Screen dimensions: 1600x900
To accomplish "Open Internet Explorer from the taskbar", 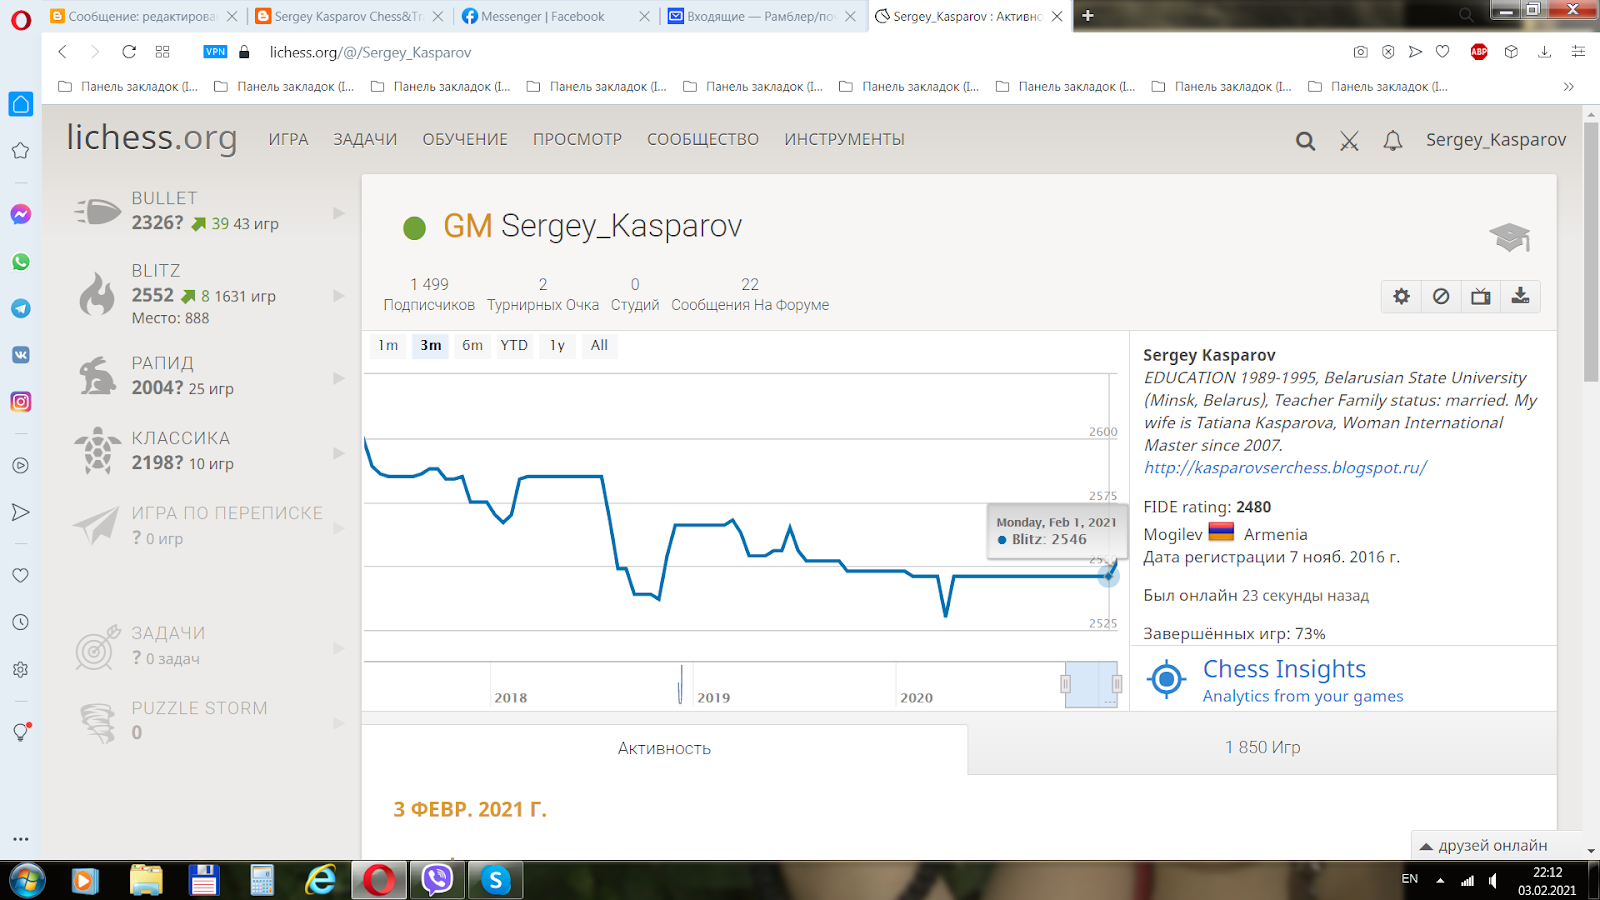I will 321,880.
